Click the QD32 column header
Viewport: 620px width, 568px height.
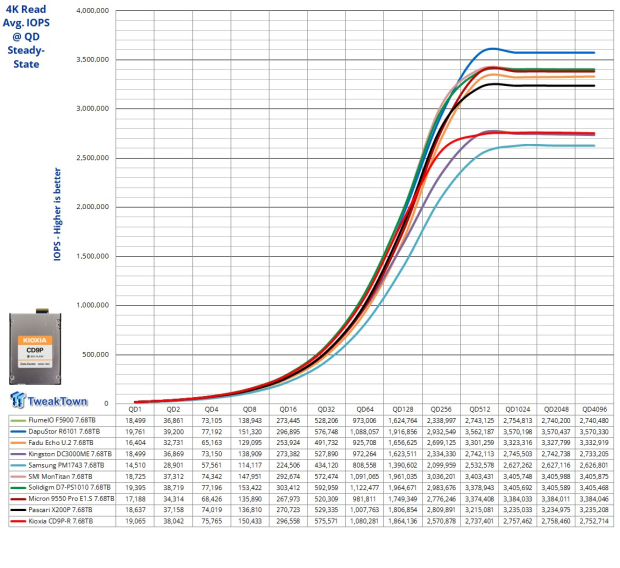pyautogui.click(x=326, y=409)
